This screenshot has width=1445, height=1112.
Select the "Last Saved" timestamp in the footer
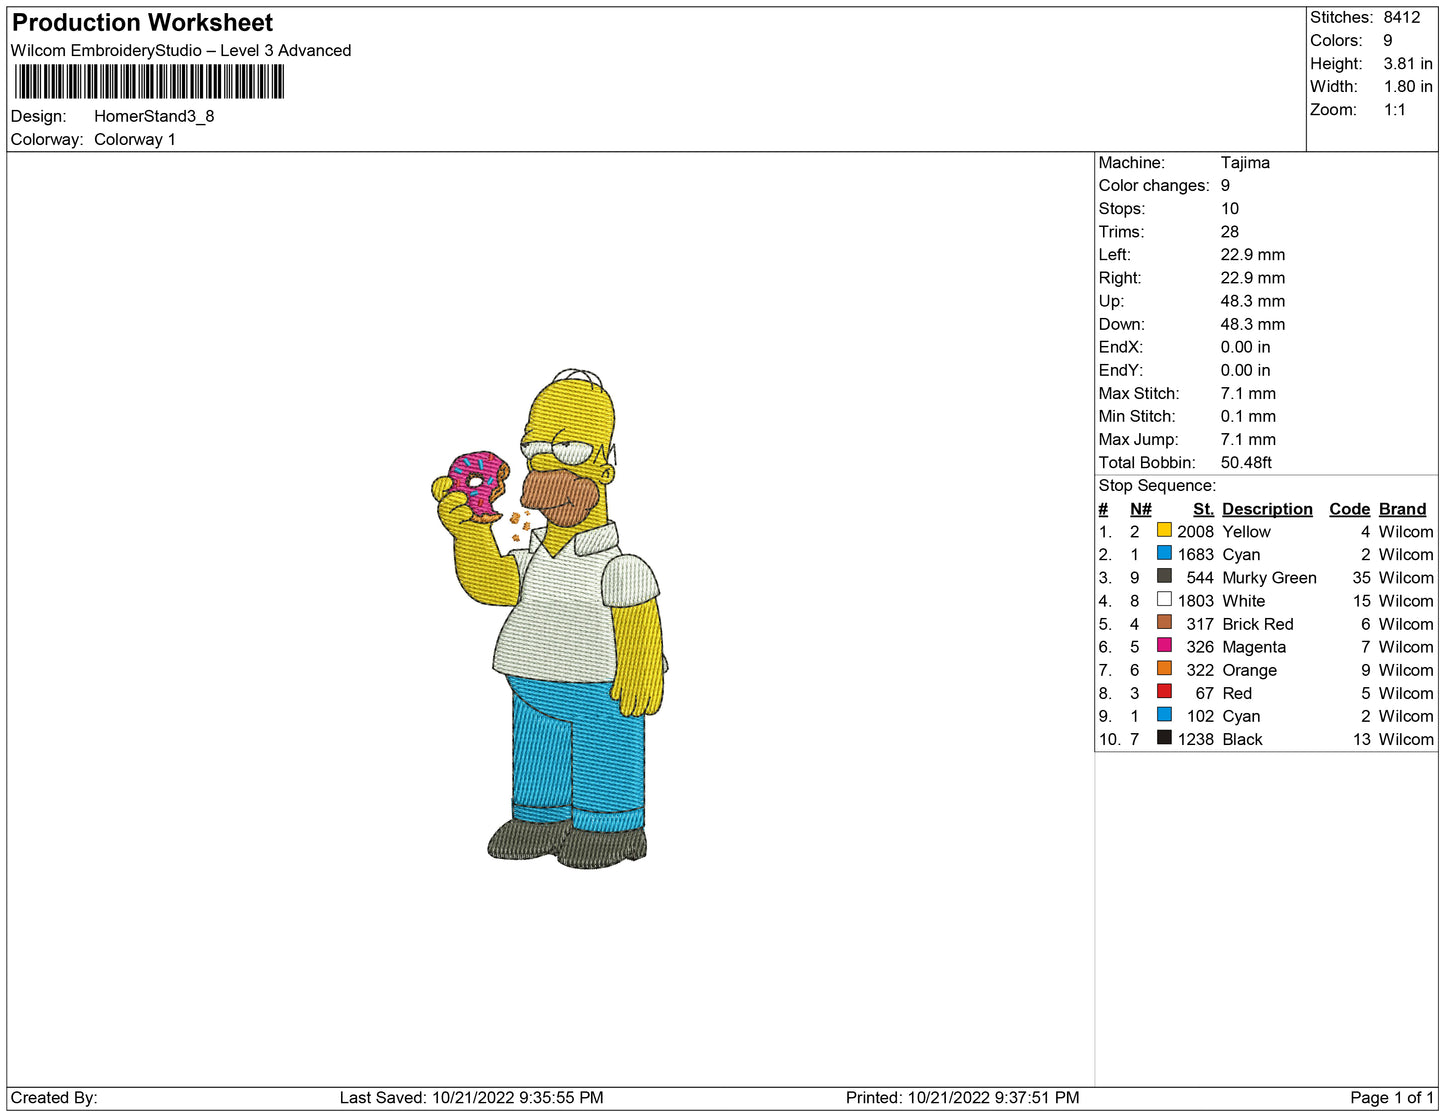pos(471,1097)
